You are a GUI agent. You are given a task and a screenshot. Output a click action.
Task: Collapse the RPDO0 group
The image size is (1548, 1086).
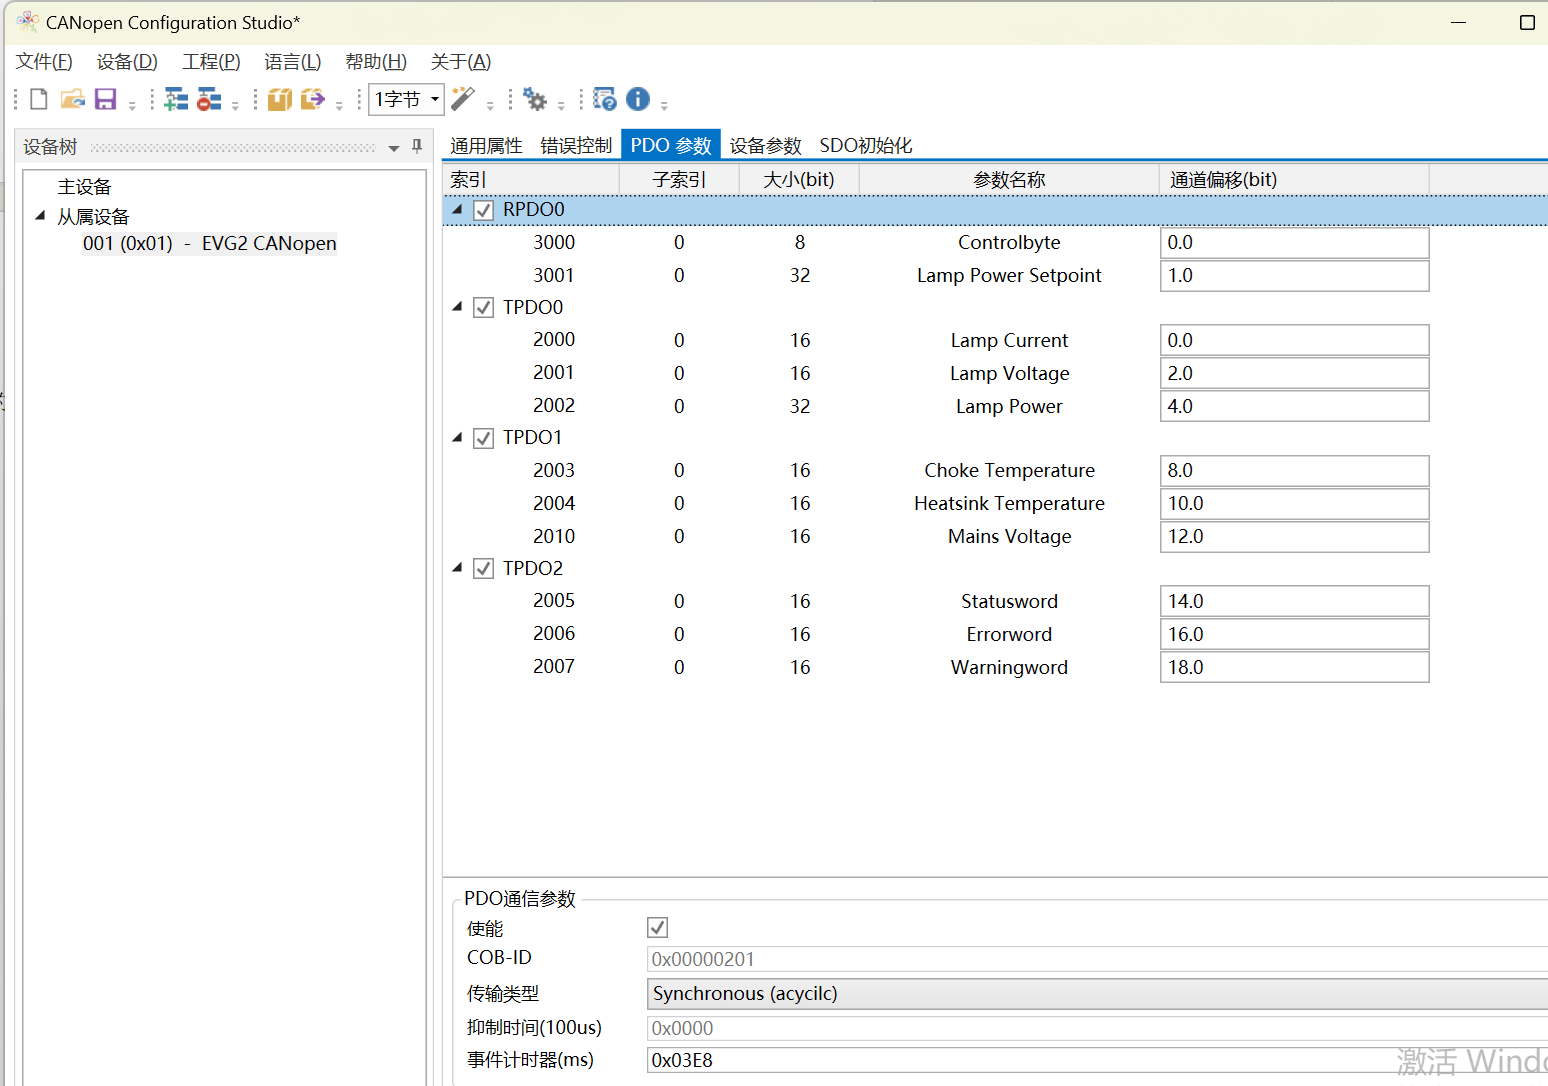click(x=457, y=209)
